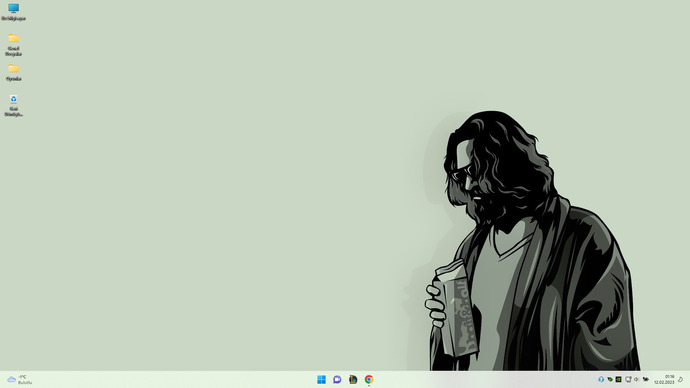
Task: Open the notification moon icon beside the date
Action: tap(680, 380)
